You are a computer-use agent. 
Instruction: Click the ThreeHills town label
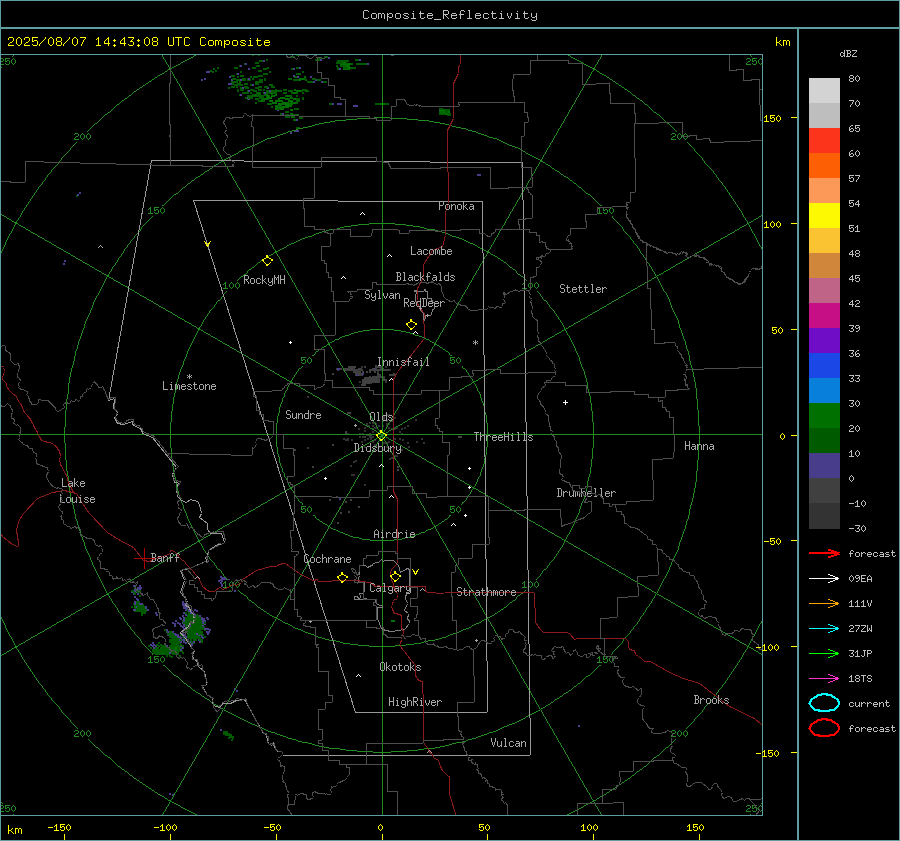click(x=503, y=437)
